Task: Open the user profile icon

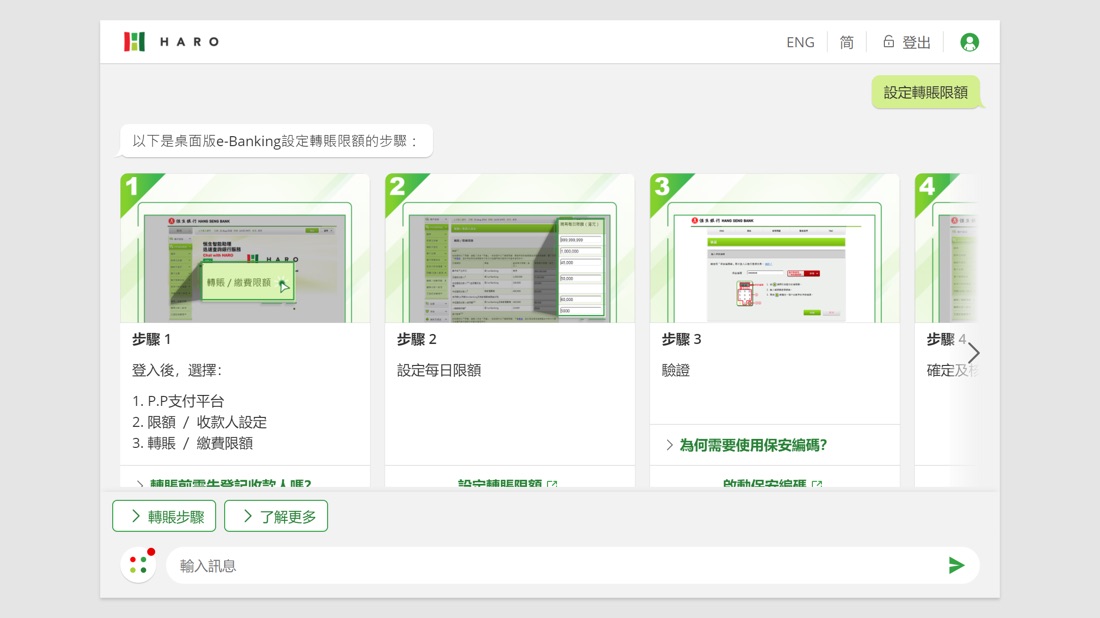Action: point(970,43)
